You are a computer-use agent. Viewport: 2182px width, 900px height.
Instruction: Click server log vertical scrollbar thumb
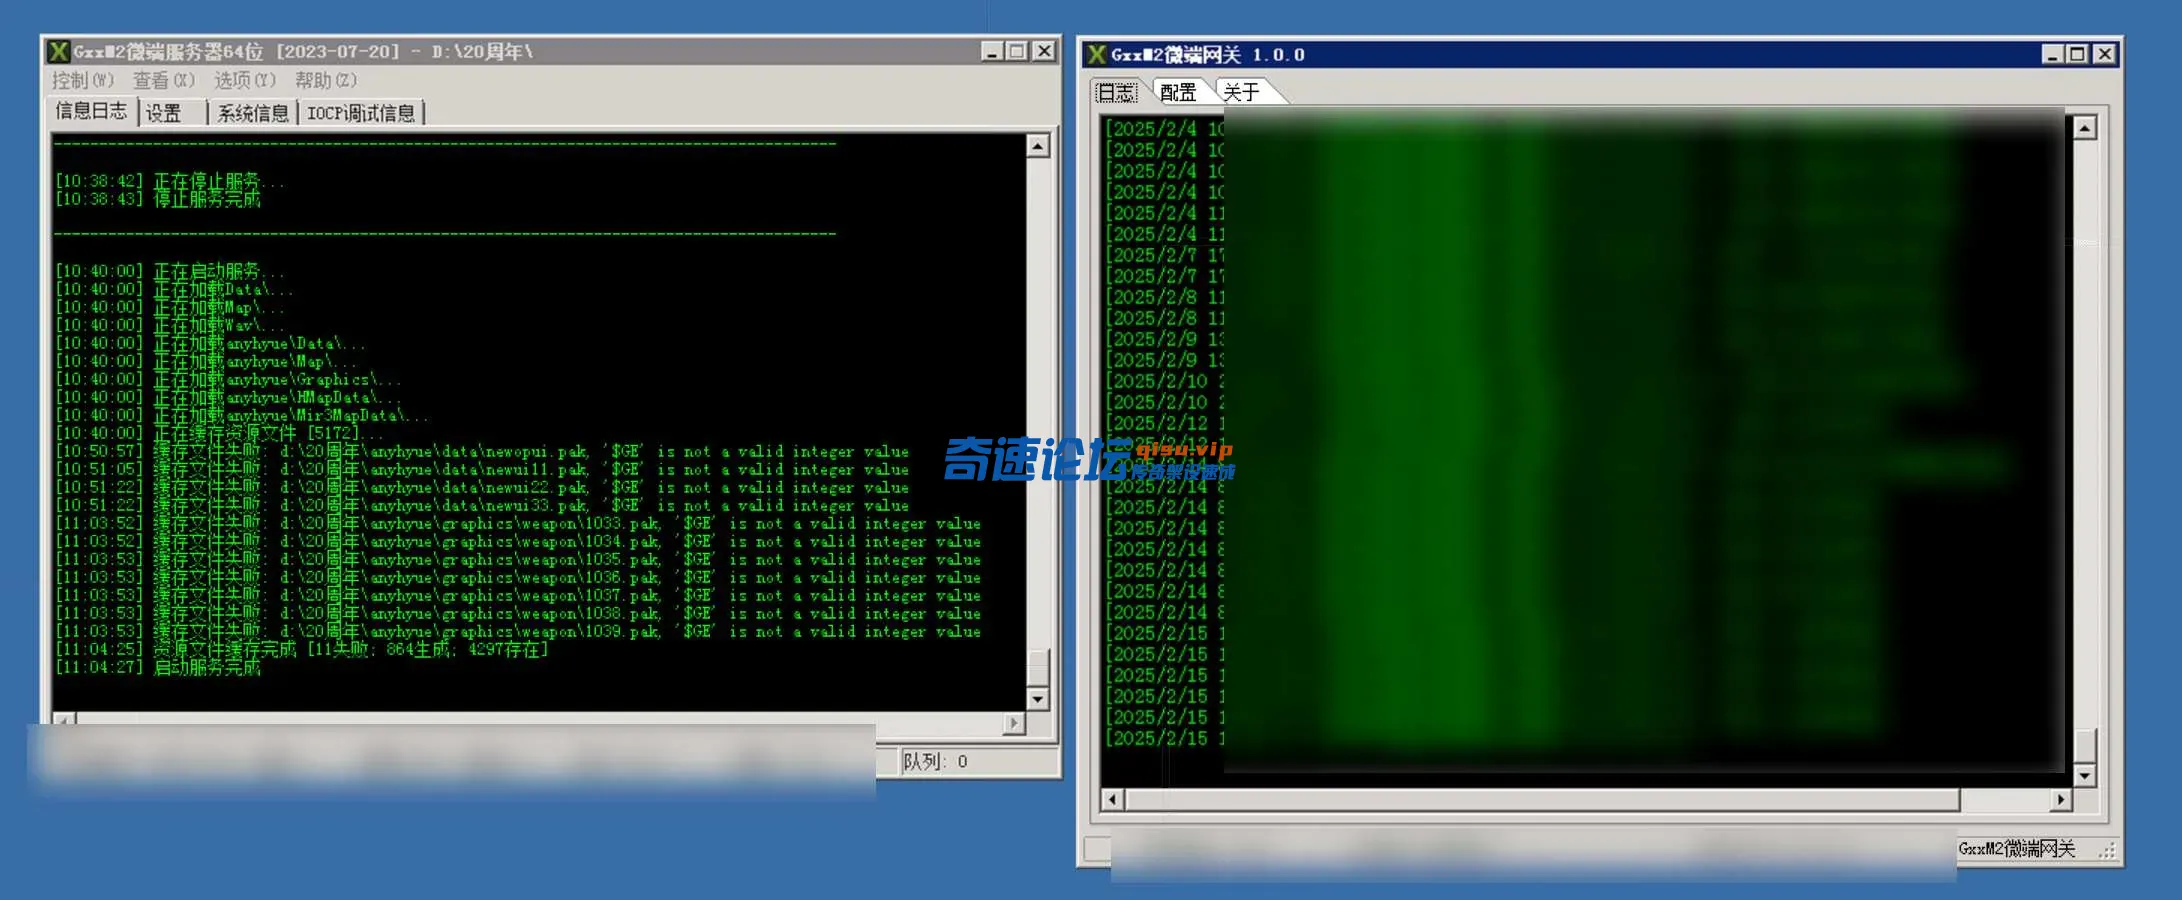pyautogui.click(x=1038, y=668)
